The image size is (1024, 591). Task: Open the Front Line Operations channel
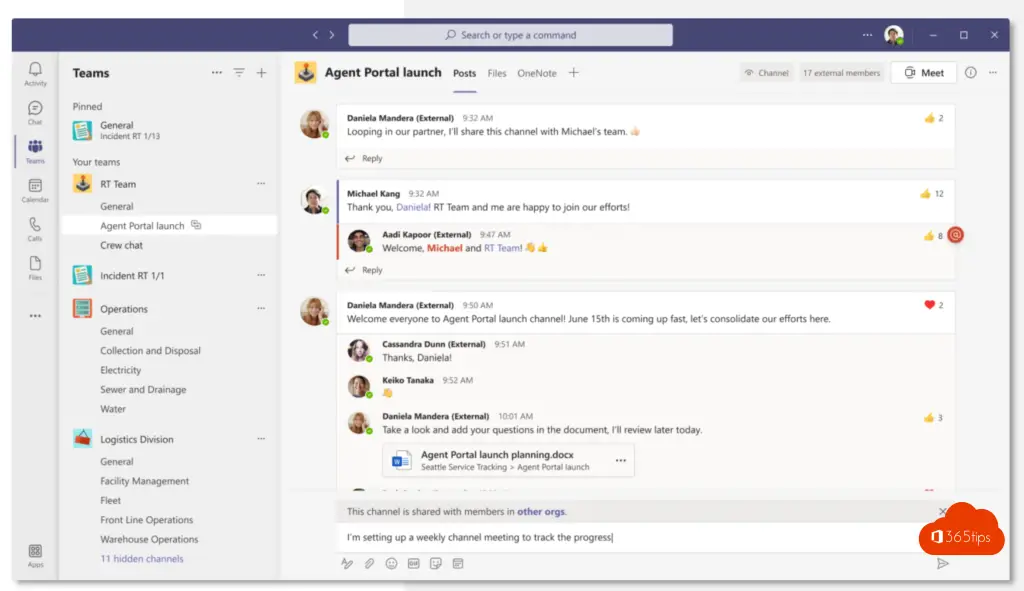coord(146,520)
